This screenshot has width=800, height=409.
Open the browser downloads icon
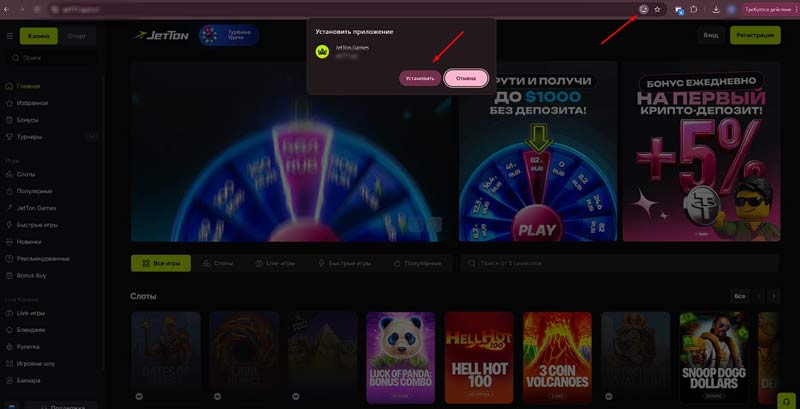point(716,9)
